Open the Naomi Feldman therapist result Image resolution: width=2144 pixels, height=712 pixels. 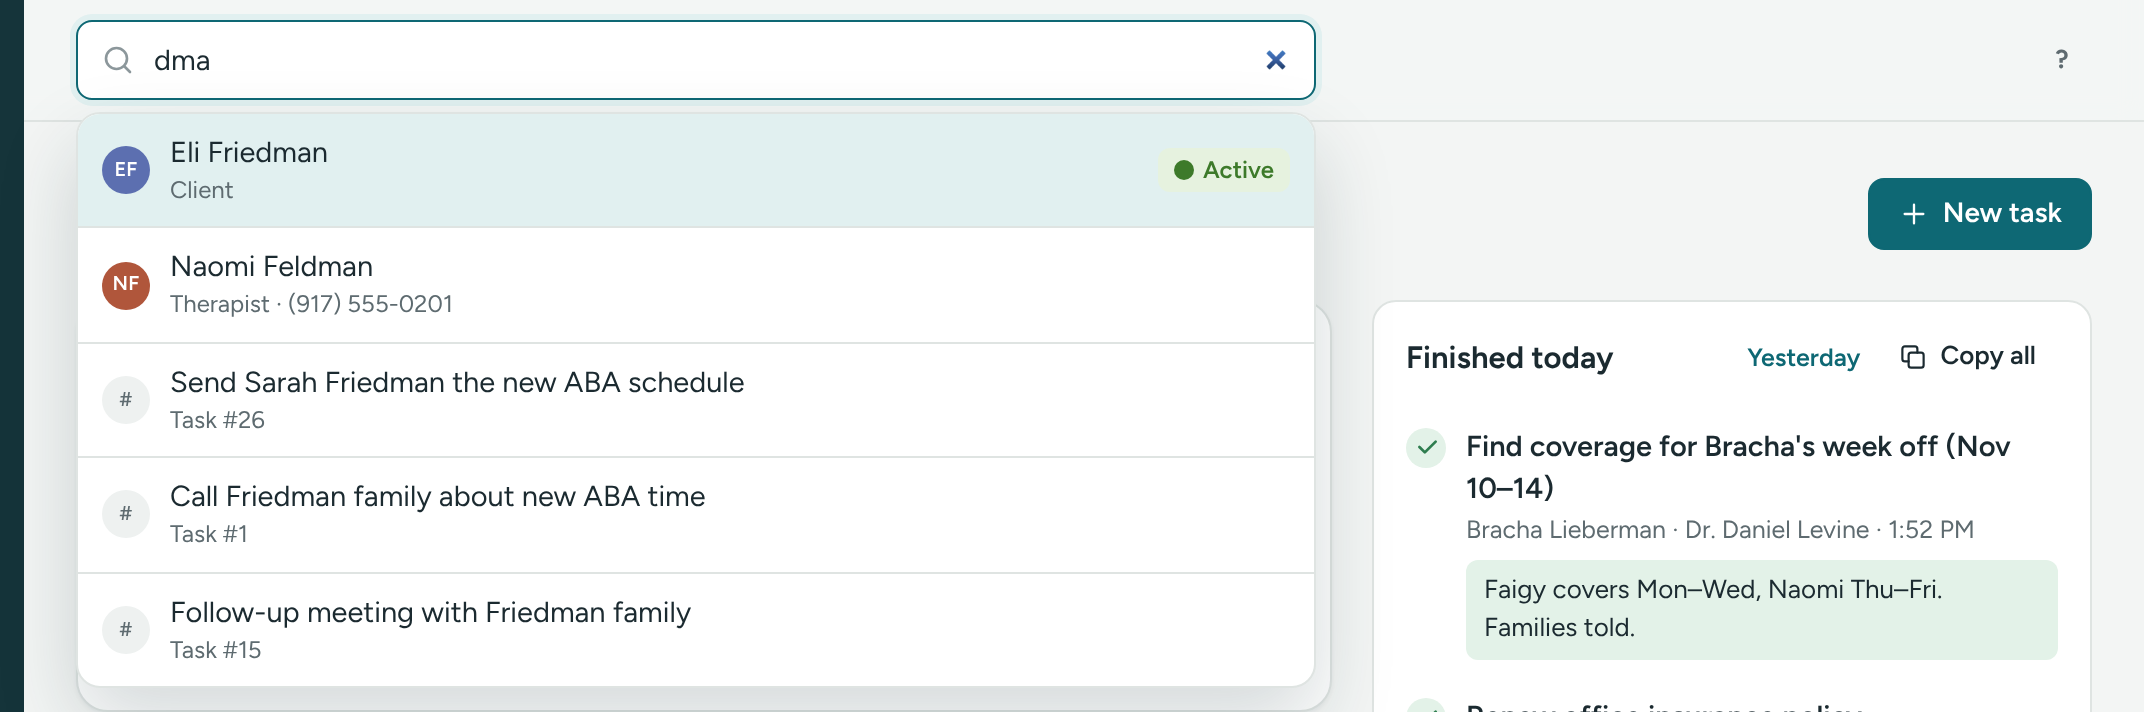pos(695,285)
